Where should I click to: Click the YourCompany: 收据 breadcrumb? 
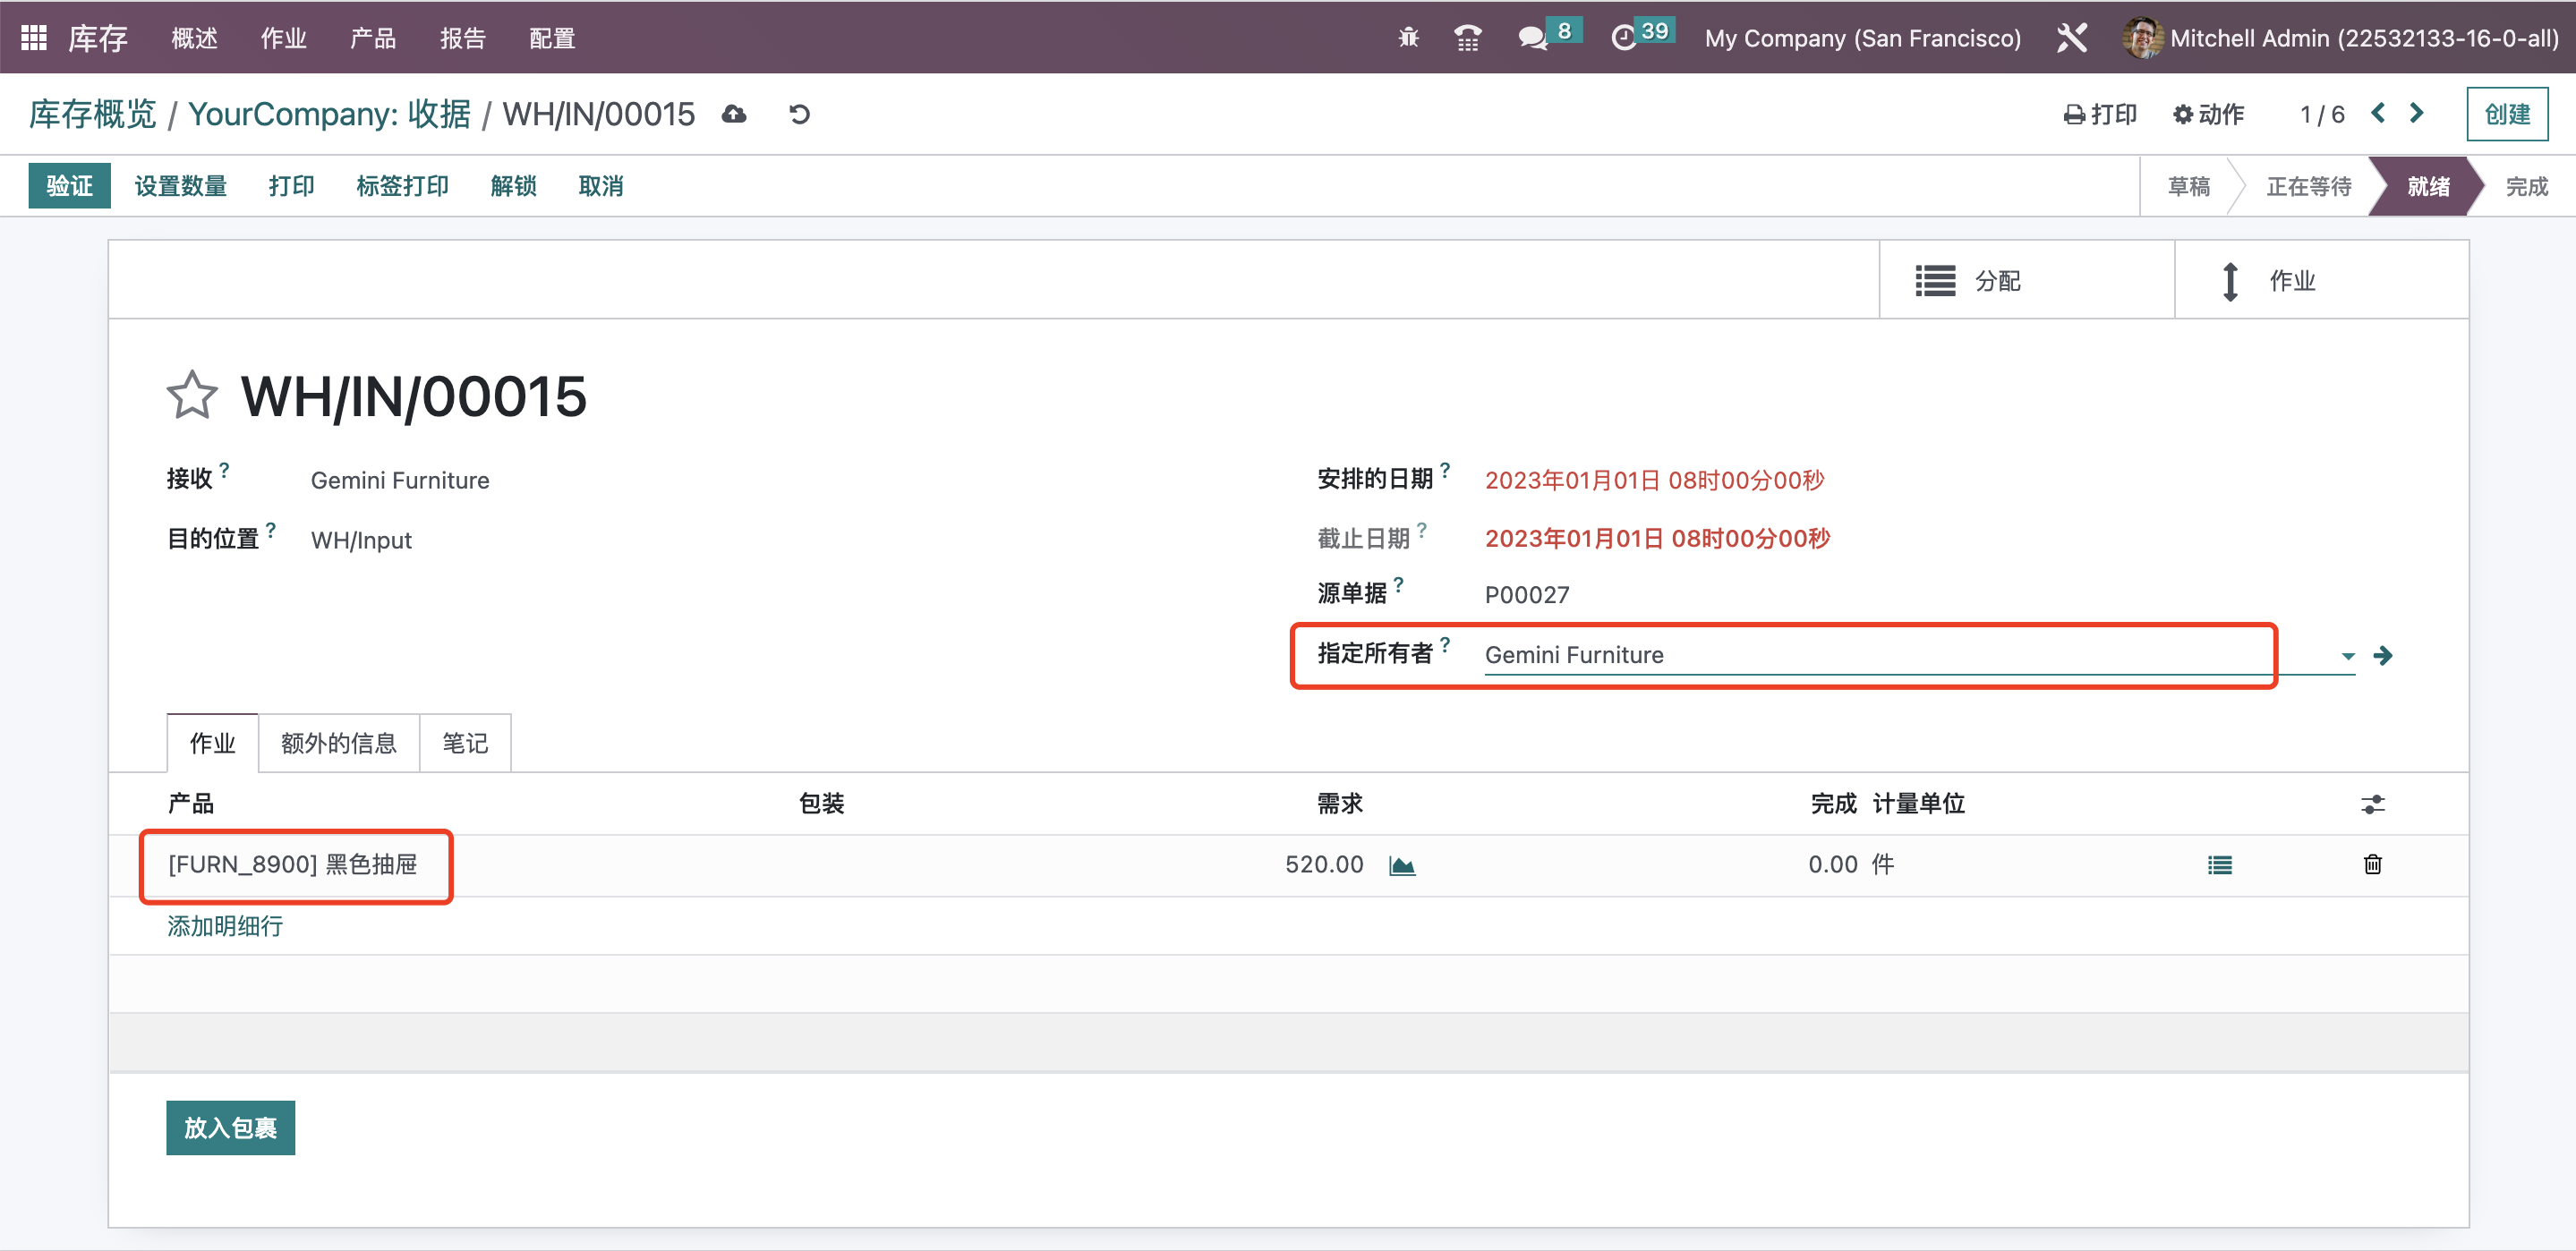pyautogui.click(x=329, y=114)
